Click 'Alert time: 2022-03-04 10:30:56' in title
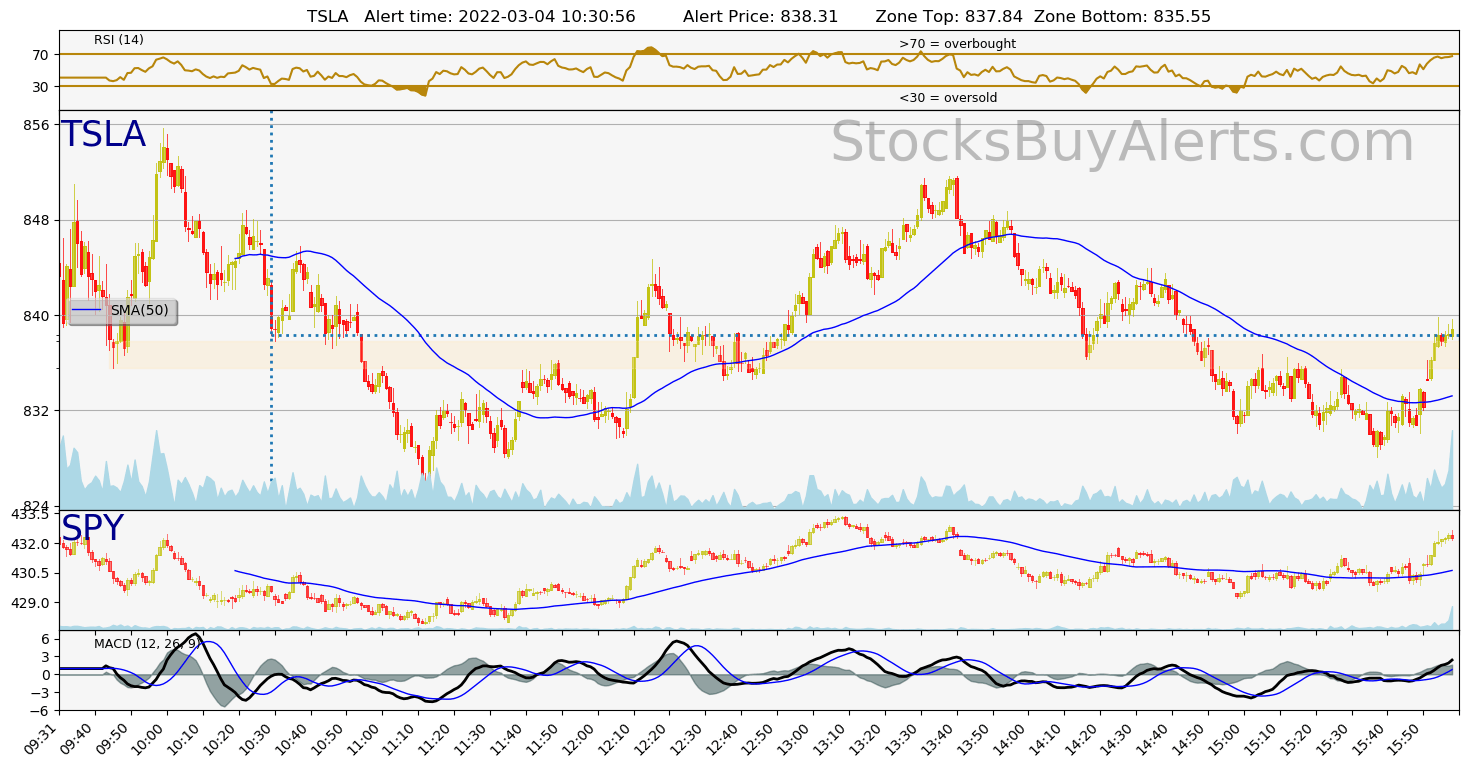Screen dimensions: 1474x768 [500, 17]
